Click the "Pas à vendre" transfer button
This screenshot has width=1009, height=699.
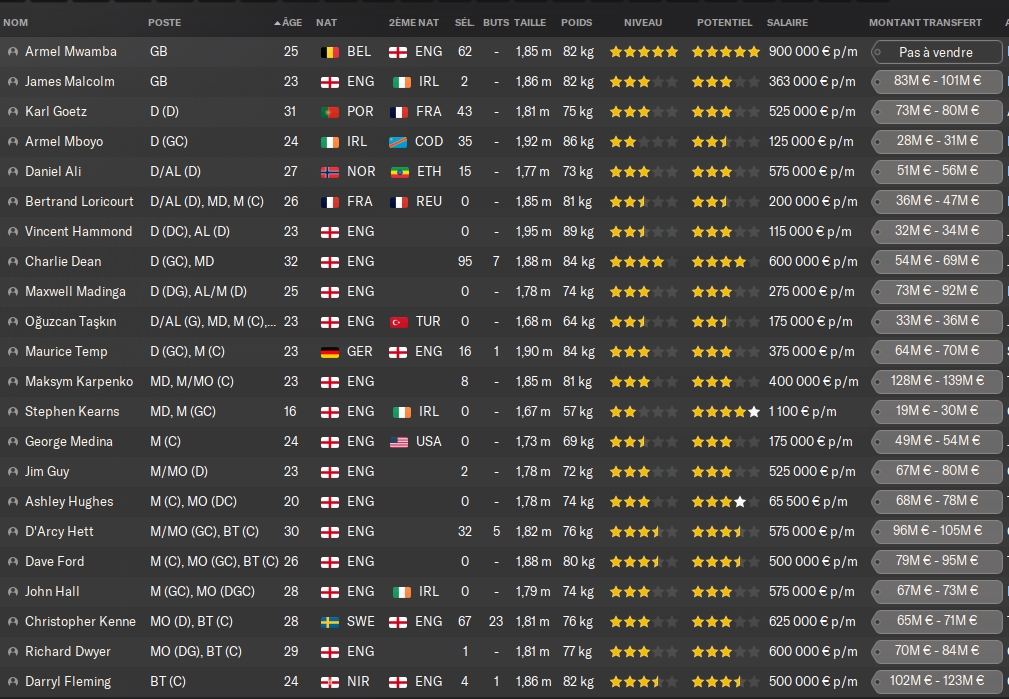936,52
